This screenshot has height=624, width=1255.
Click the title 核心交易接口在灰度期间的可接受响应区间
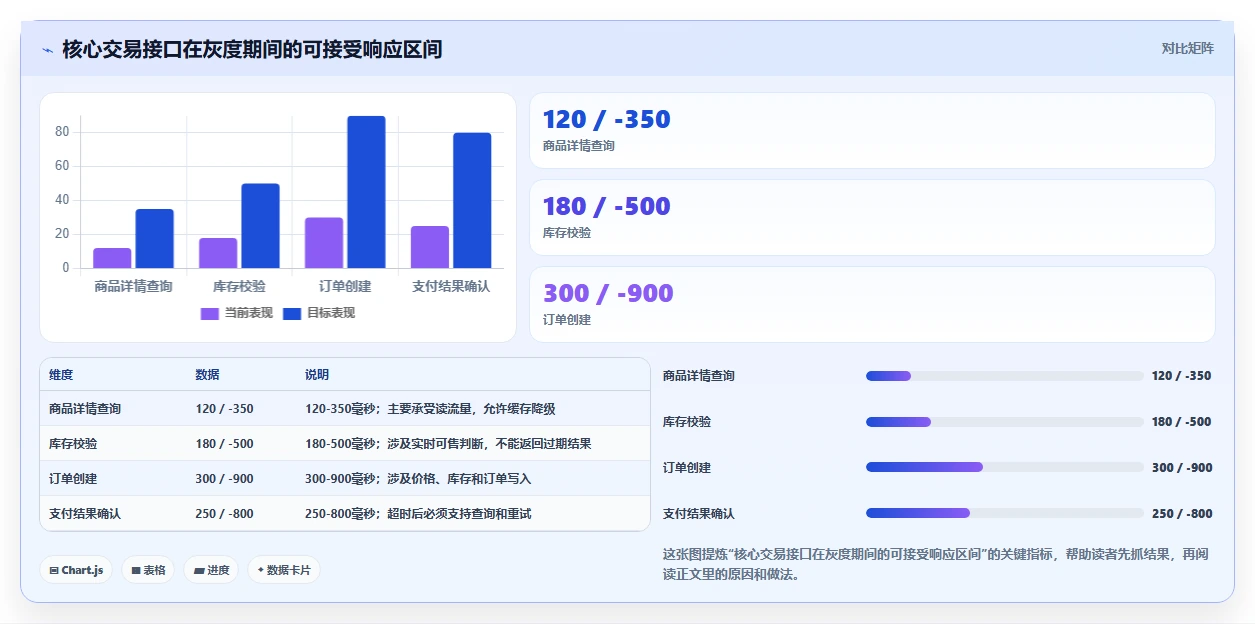pyautogui.click(x=252, y=49)
